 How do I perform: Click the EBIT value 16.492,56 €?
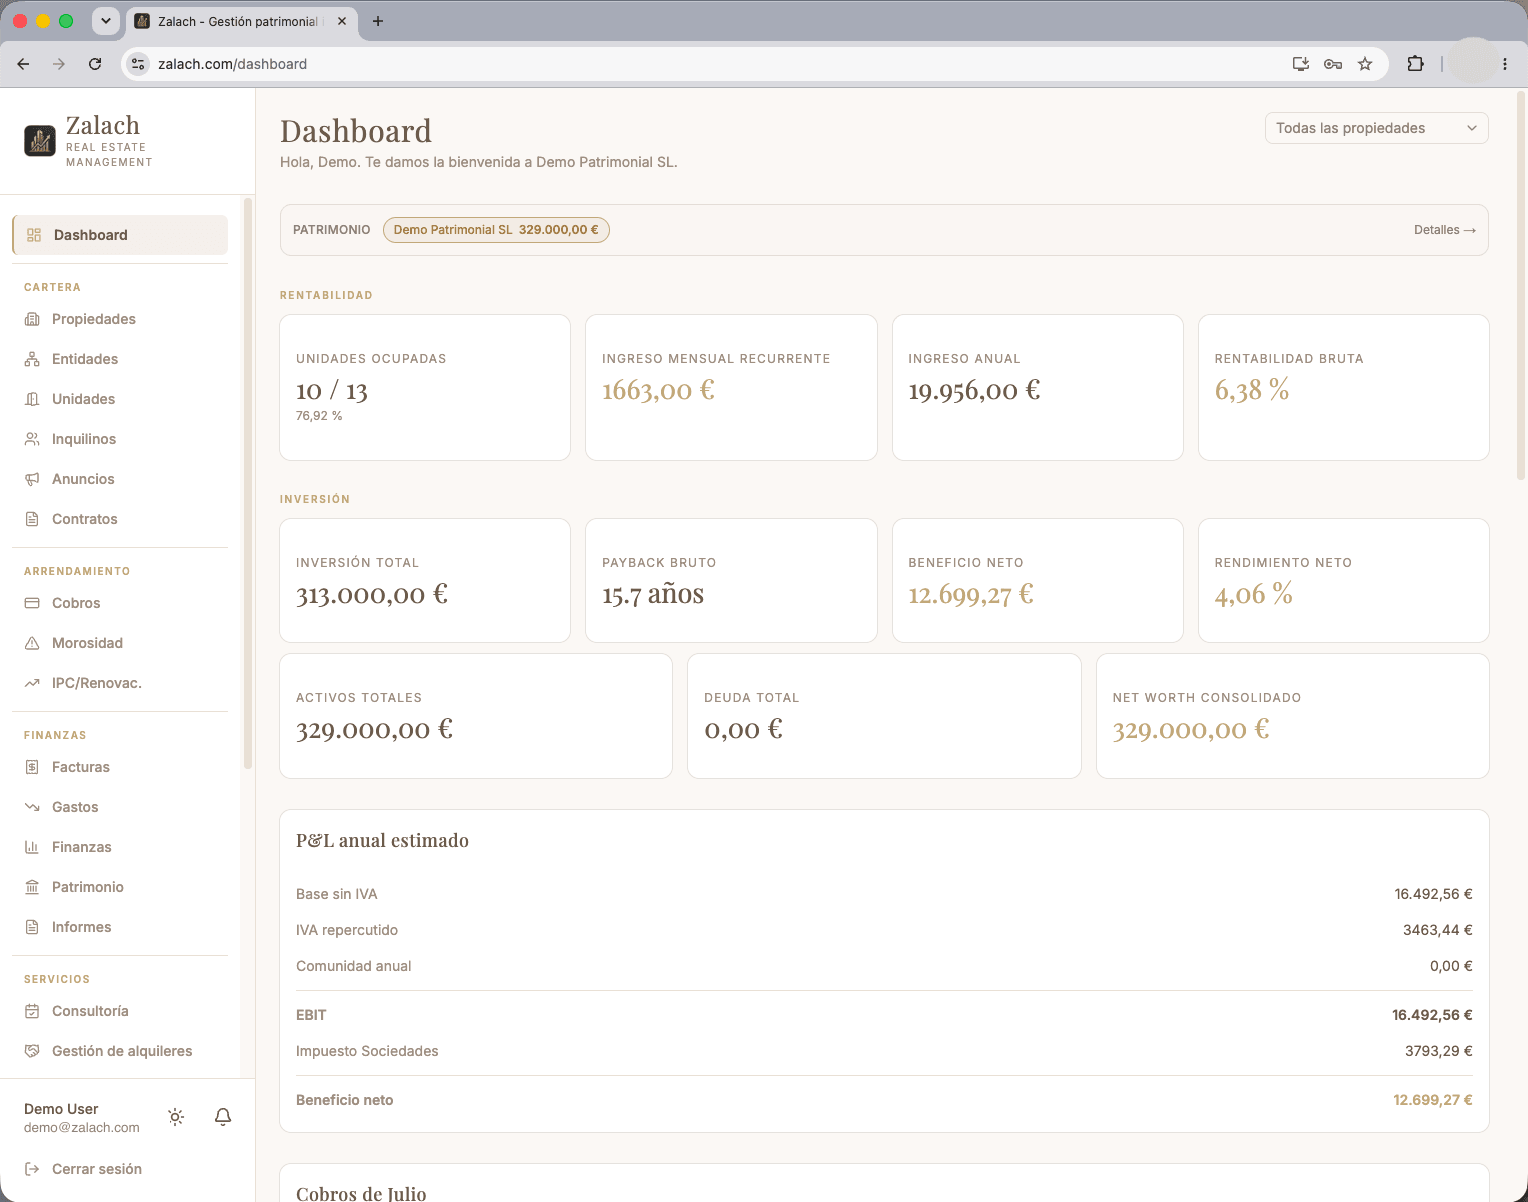[1432, 1015]
